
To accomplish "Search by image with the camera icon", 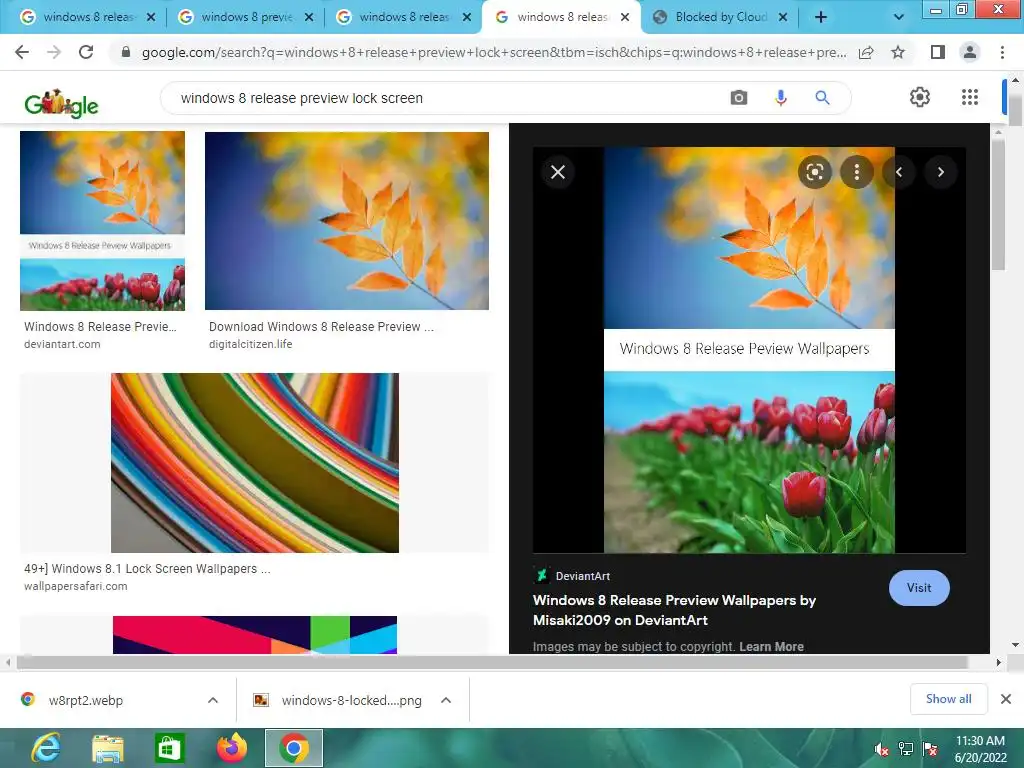I will (739, 98).
